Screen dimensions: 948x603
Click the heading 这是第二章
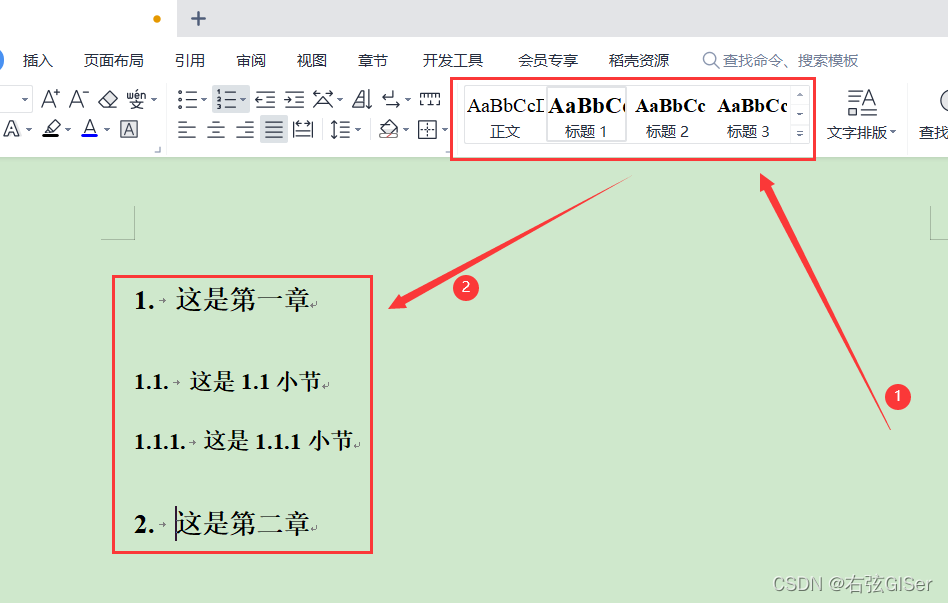243,524
